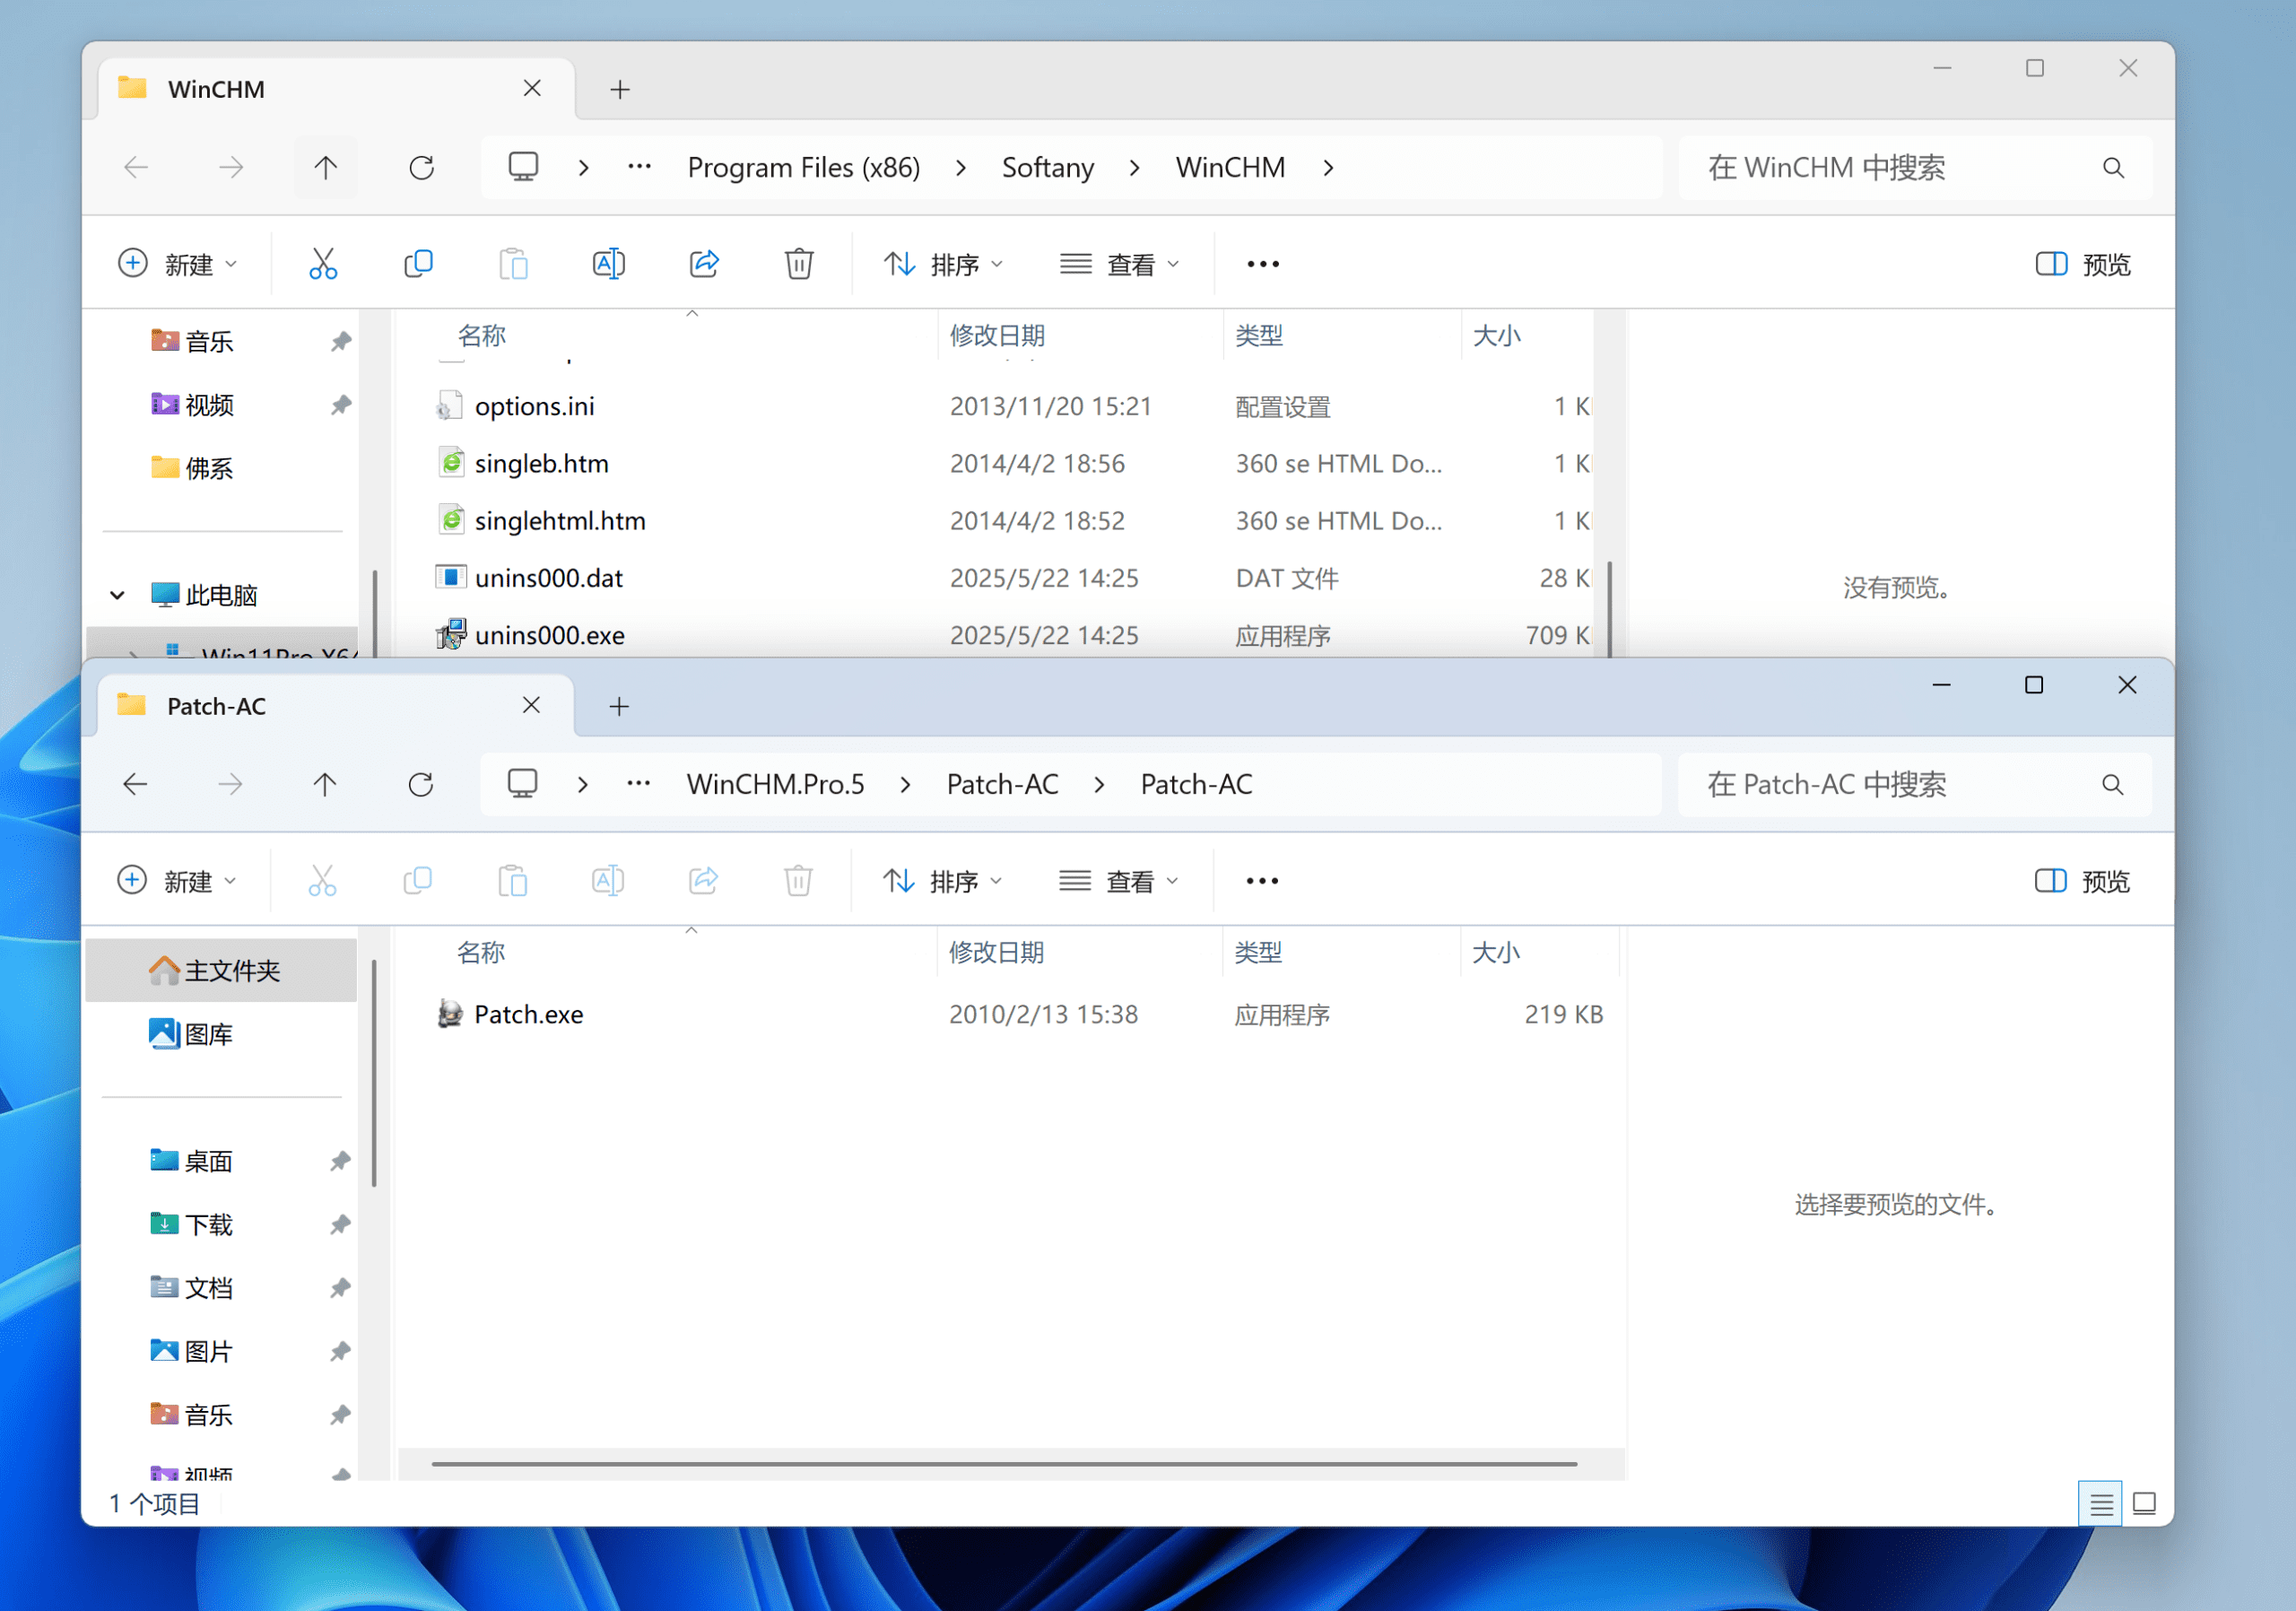The width and height of the screenshot is (2296, 1611).
Task: Click the Share icon in WinCHM window toolbar
Action: 704,264
